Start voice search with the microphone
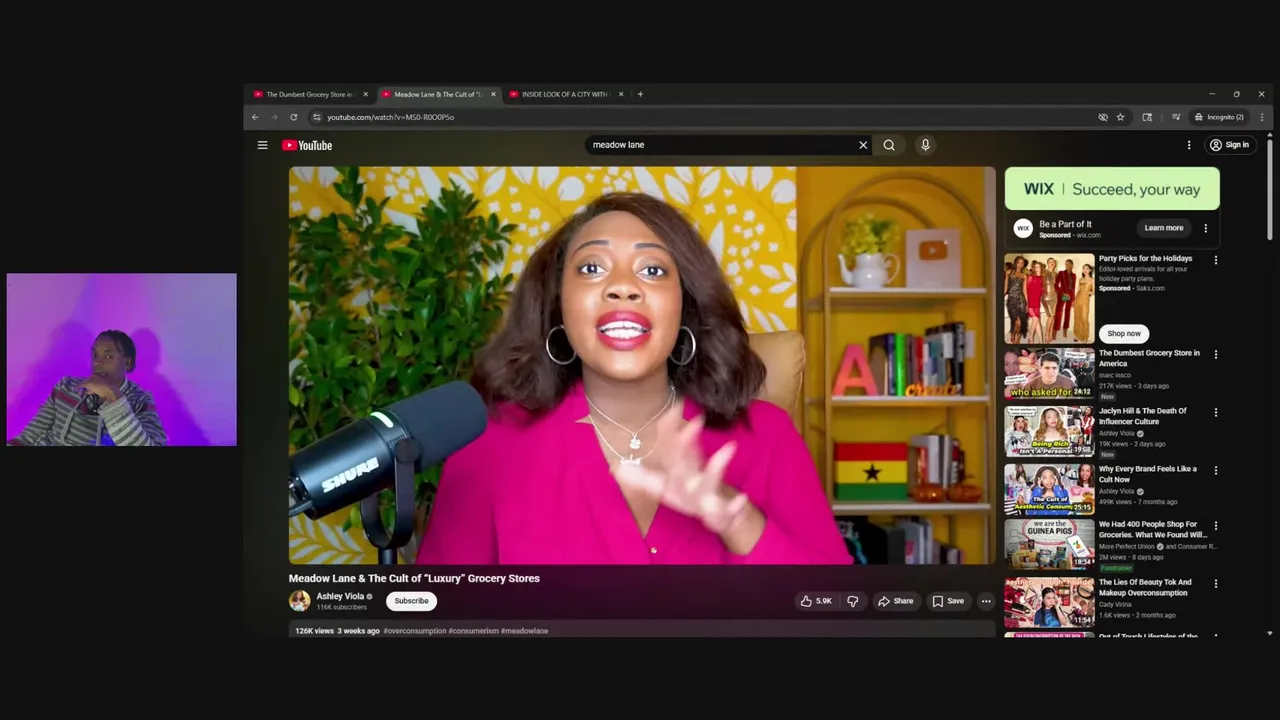Screen dimensions: 1280x720 (x=925, y=145)
